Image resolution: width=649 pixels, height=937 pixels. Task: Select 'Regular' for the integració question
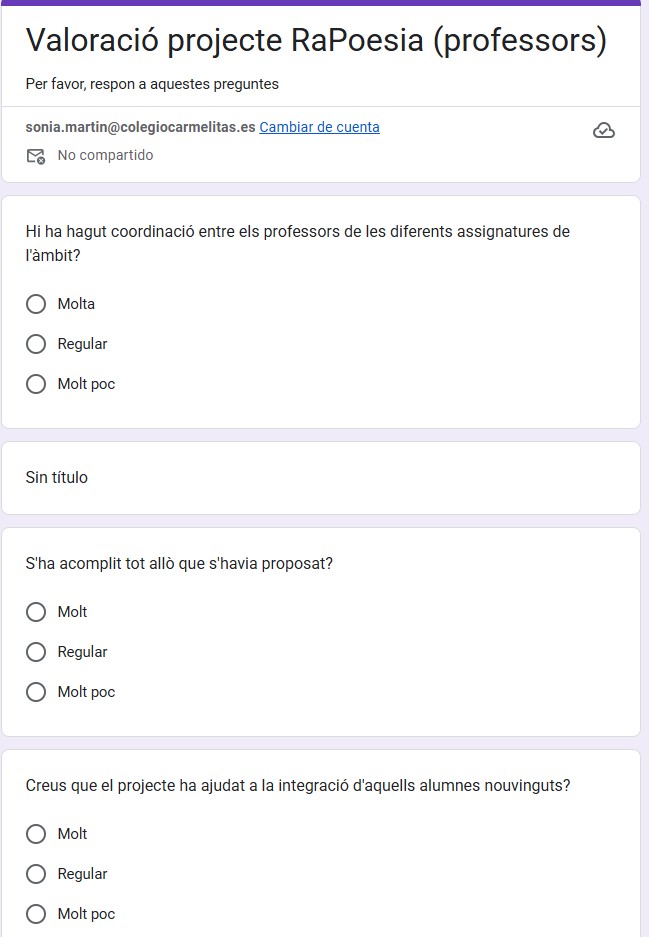(x=36, y=874)
